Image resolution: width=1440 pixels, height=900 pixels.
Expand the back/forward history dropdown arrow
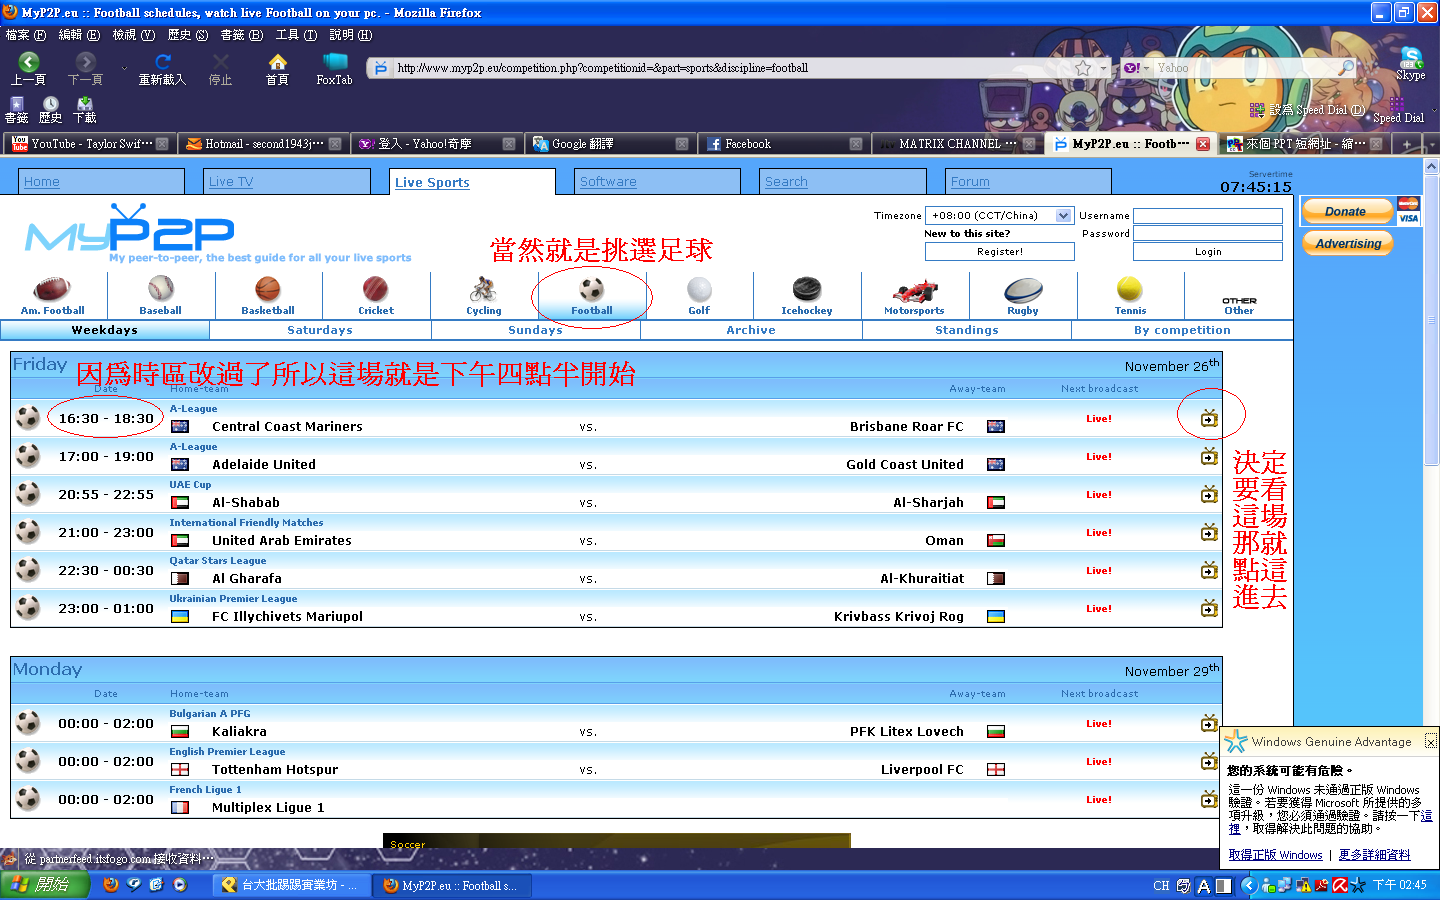(124, 68)
